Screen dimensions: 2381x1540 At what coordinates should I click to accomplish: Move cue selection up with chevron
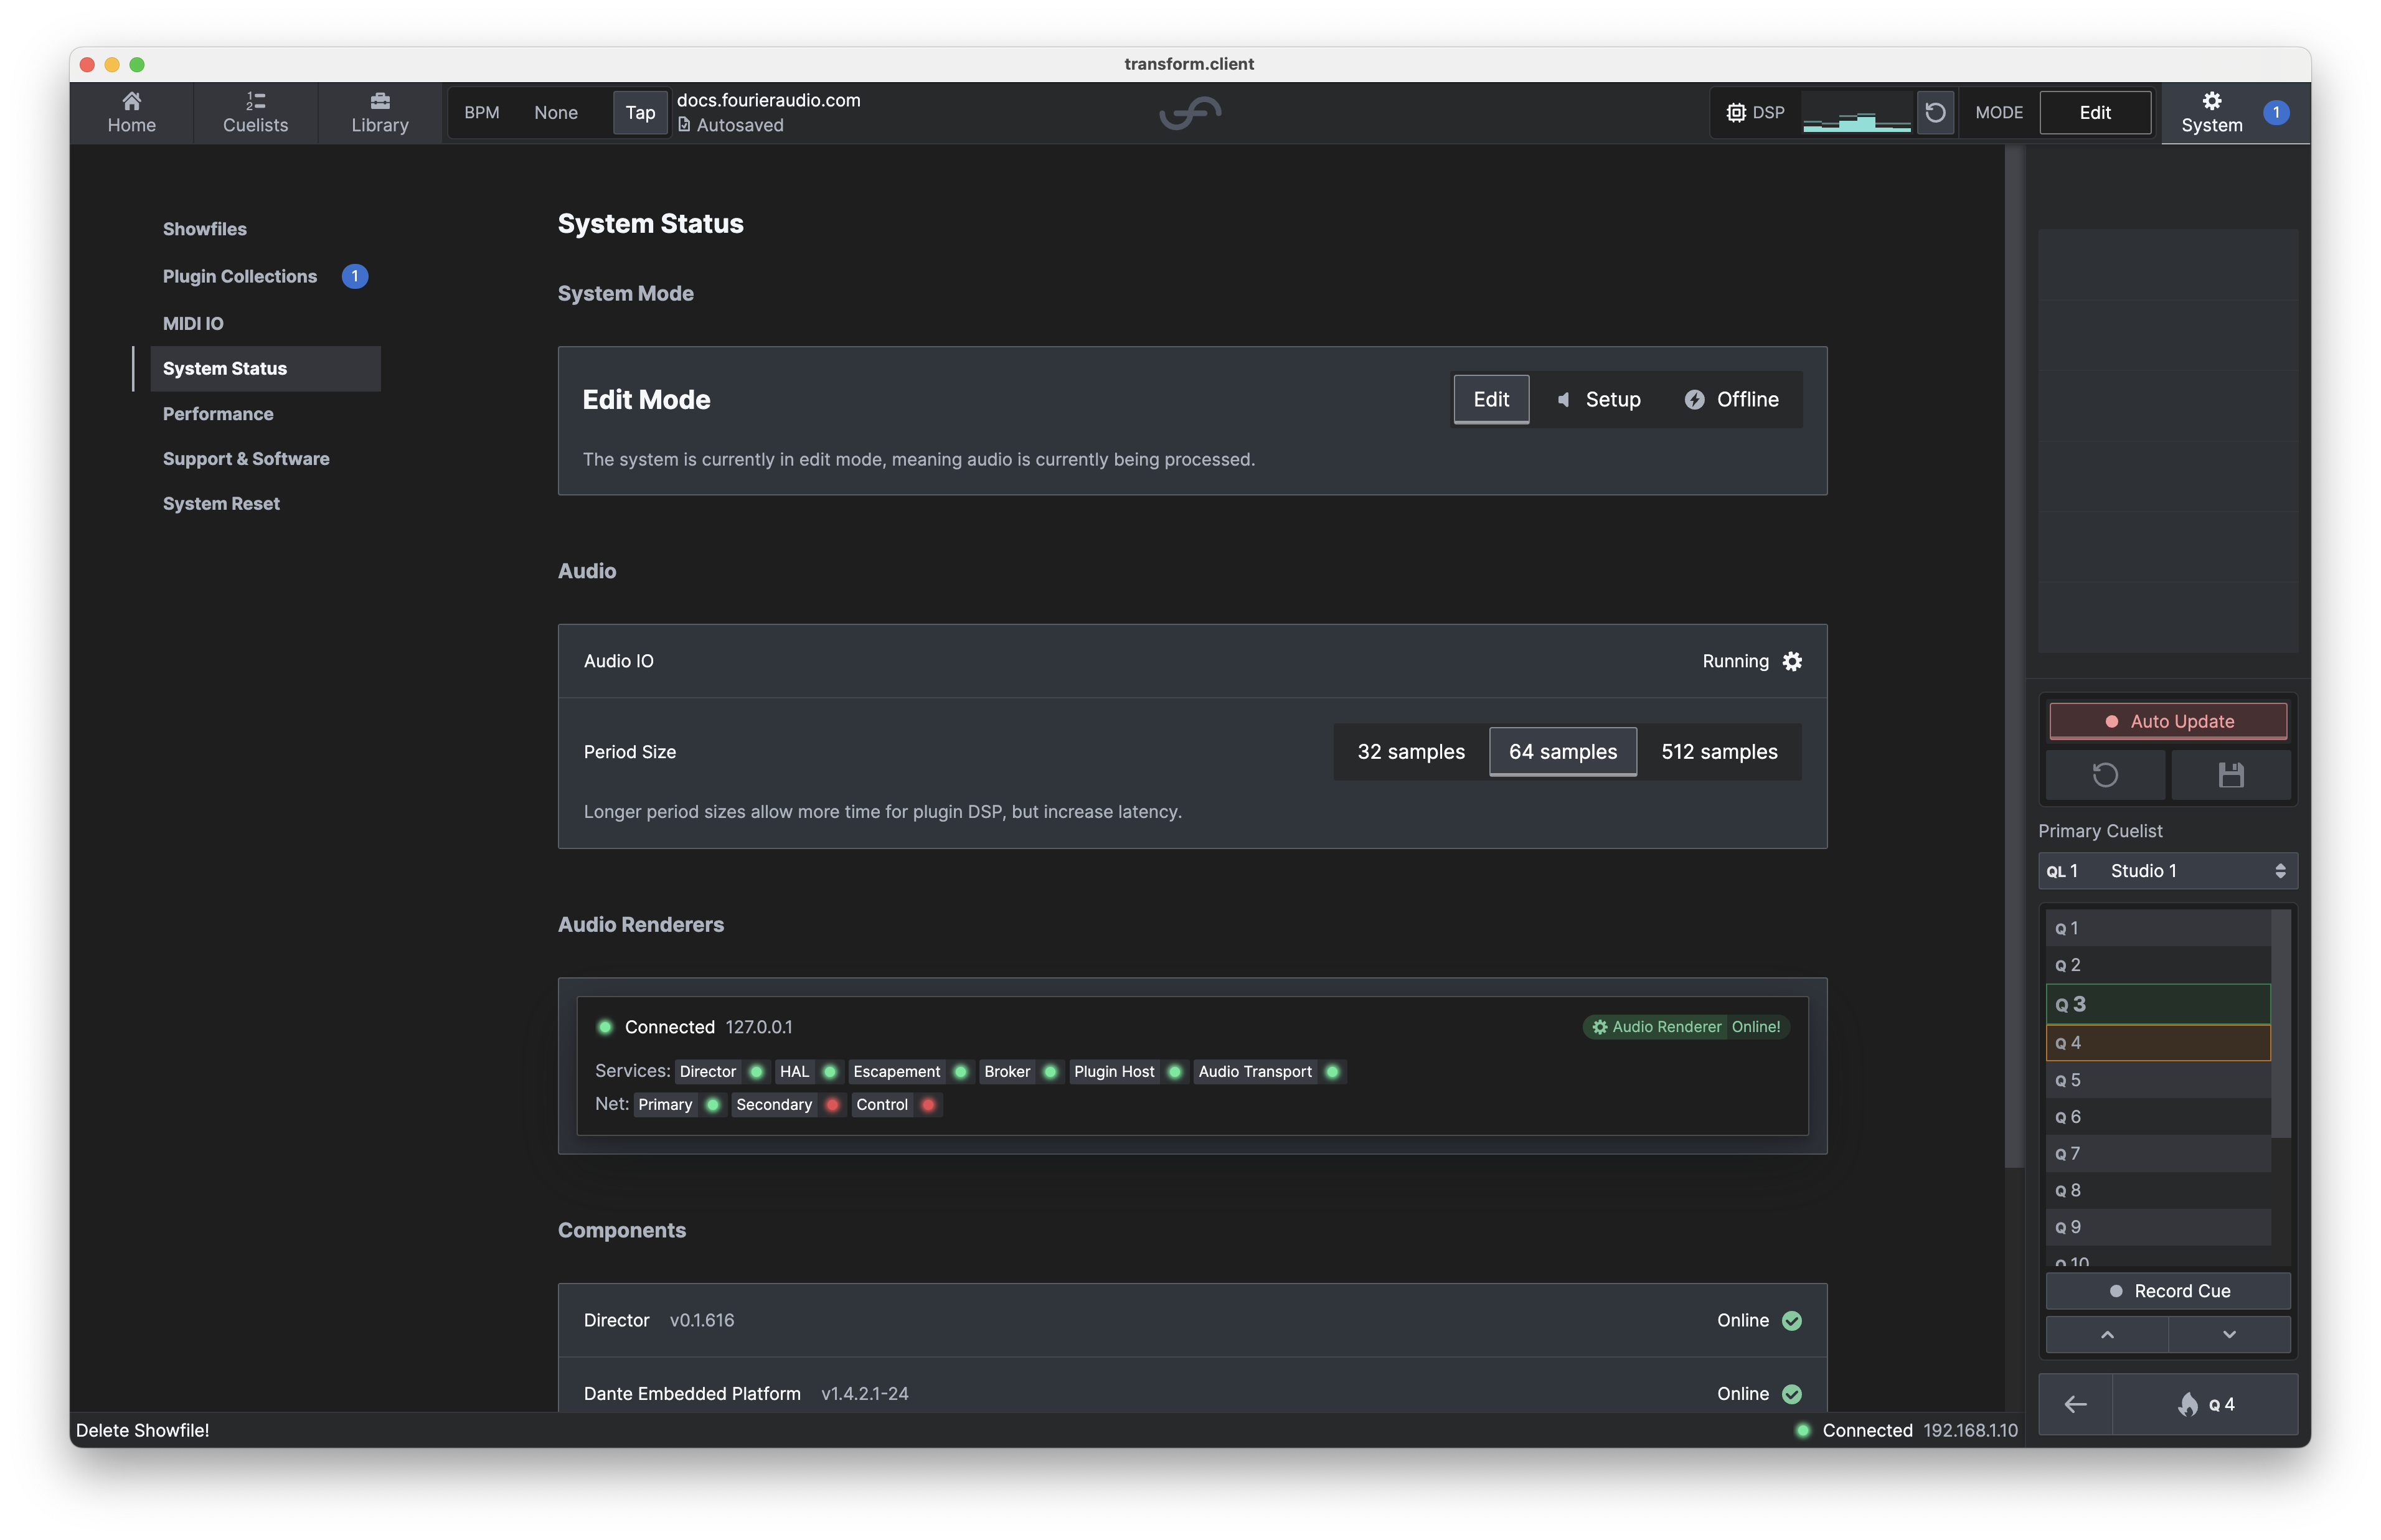(2106, 1334)
